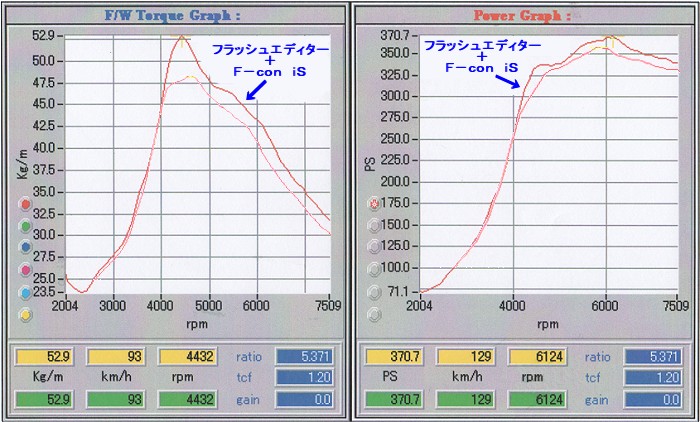Click the 52.9 maximum label on Torque axis
Image resolution: width=700 pixels, height=422 pixels.
(42, 36)
